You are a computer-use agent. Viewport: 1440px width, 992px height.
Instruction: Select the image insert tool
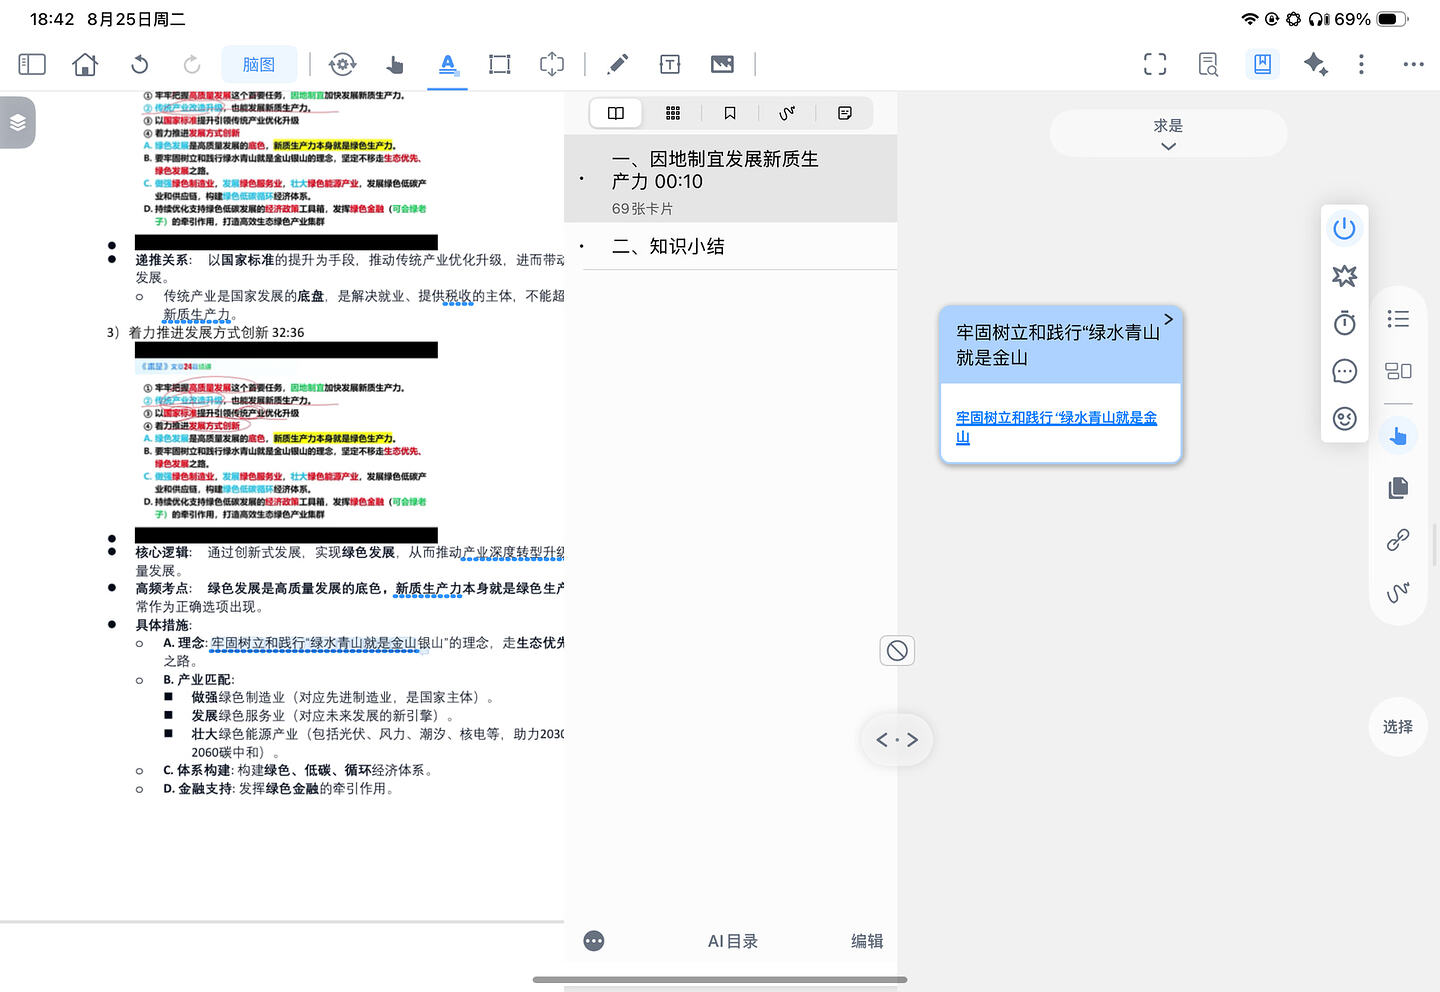tap(722, 64)
